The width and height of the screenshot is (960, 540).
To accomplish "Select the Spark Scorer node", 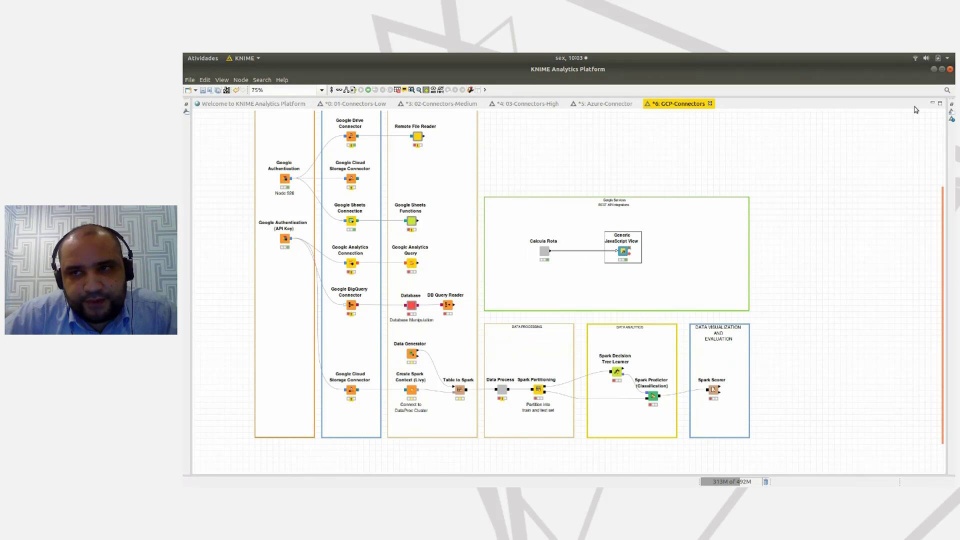I will coord(713,389).
